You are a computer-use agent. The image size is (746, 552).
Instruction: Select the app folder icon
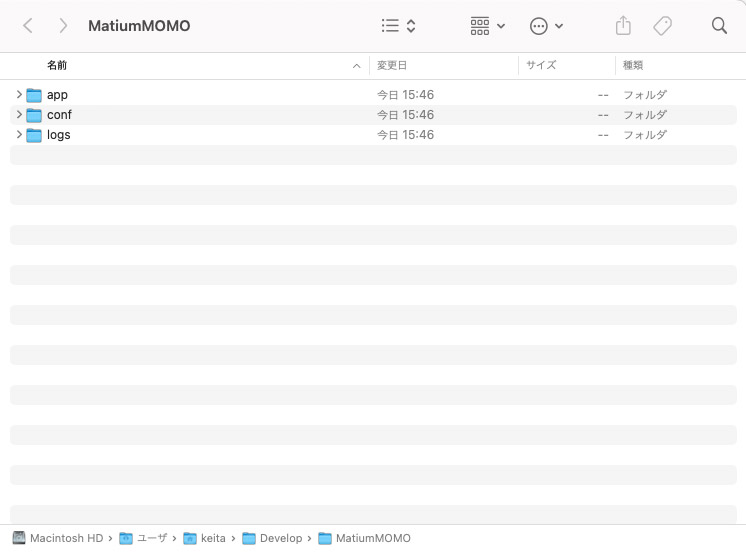35,95
